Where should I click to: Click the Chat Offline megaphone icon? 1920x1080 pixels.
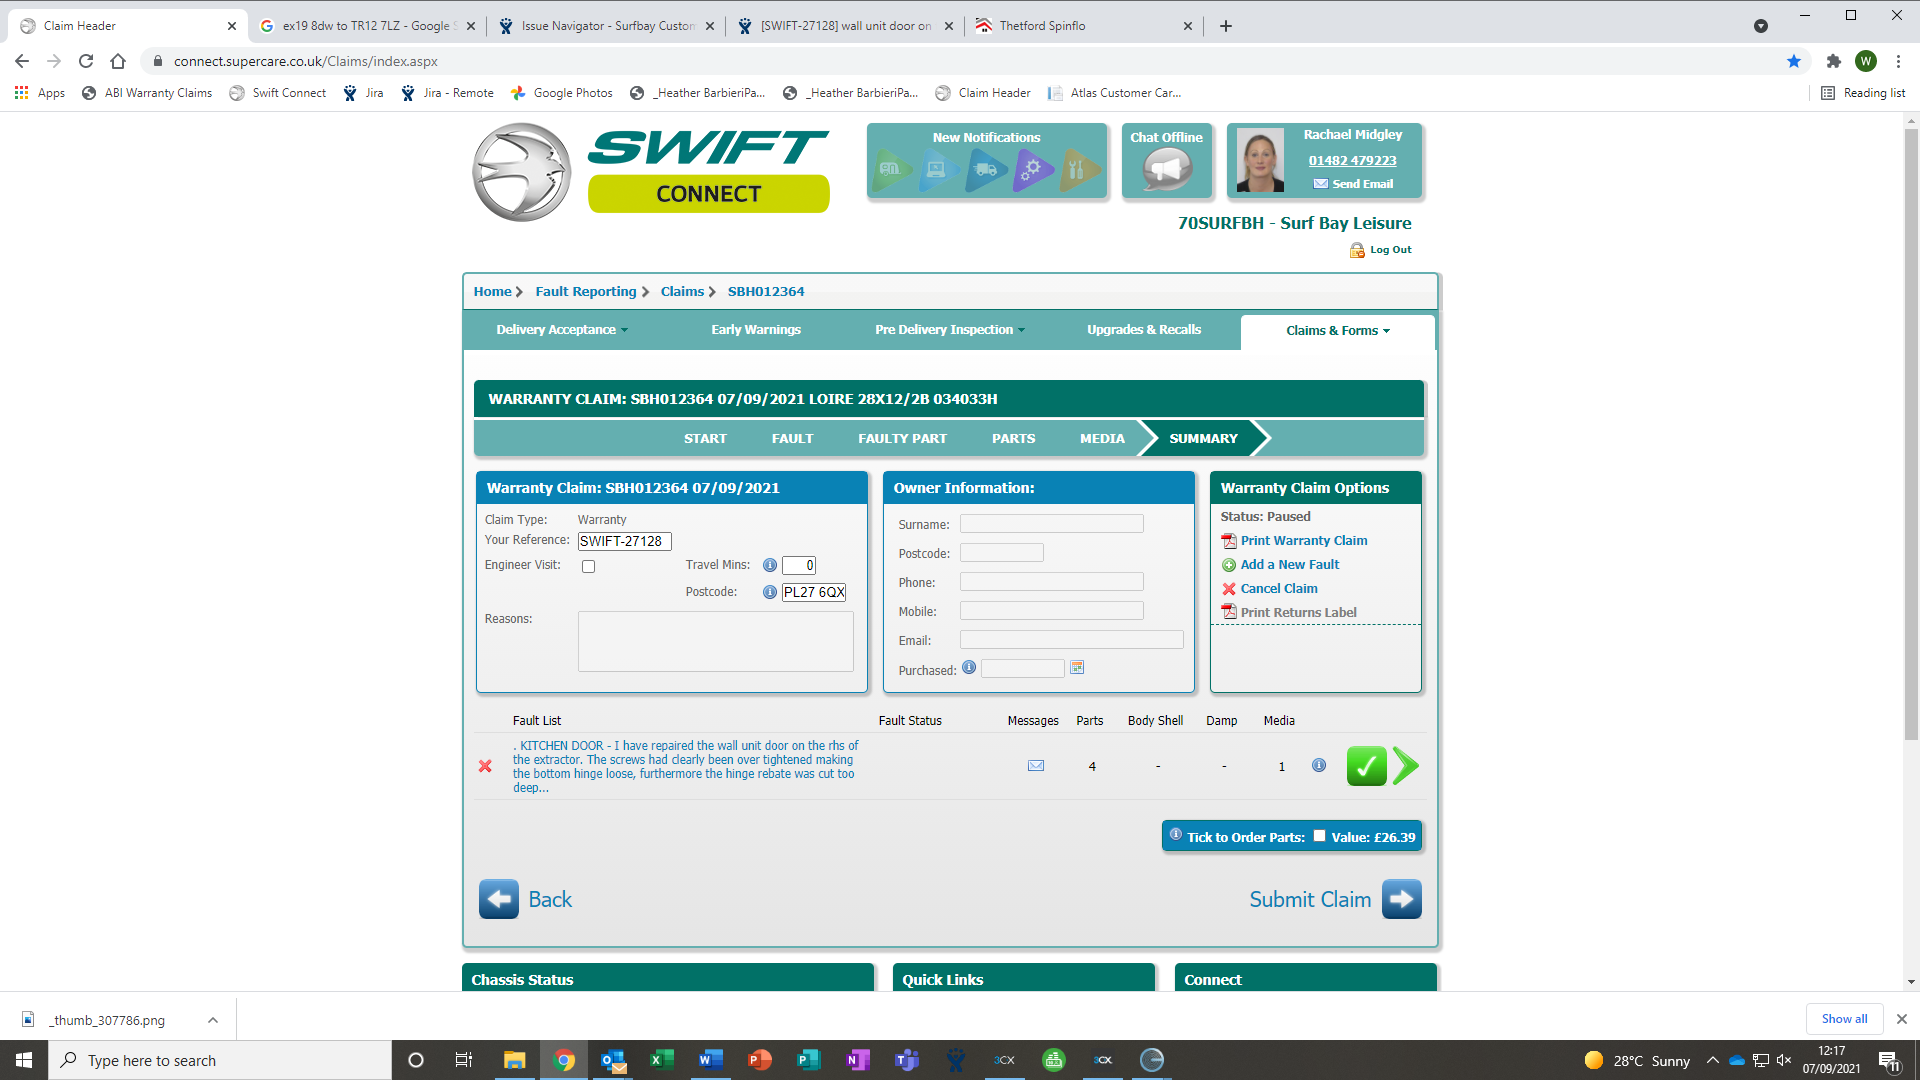click(1166, 169)
